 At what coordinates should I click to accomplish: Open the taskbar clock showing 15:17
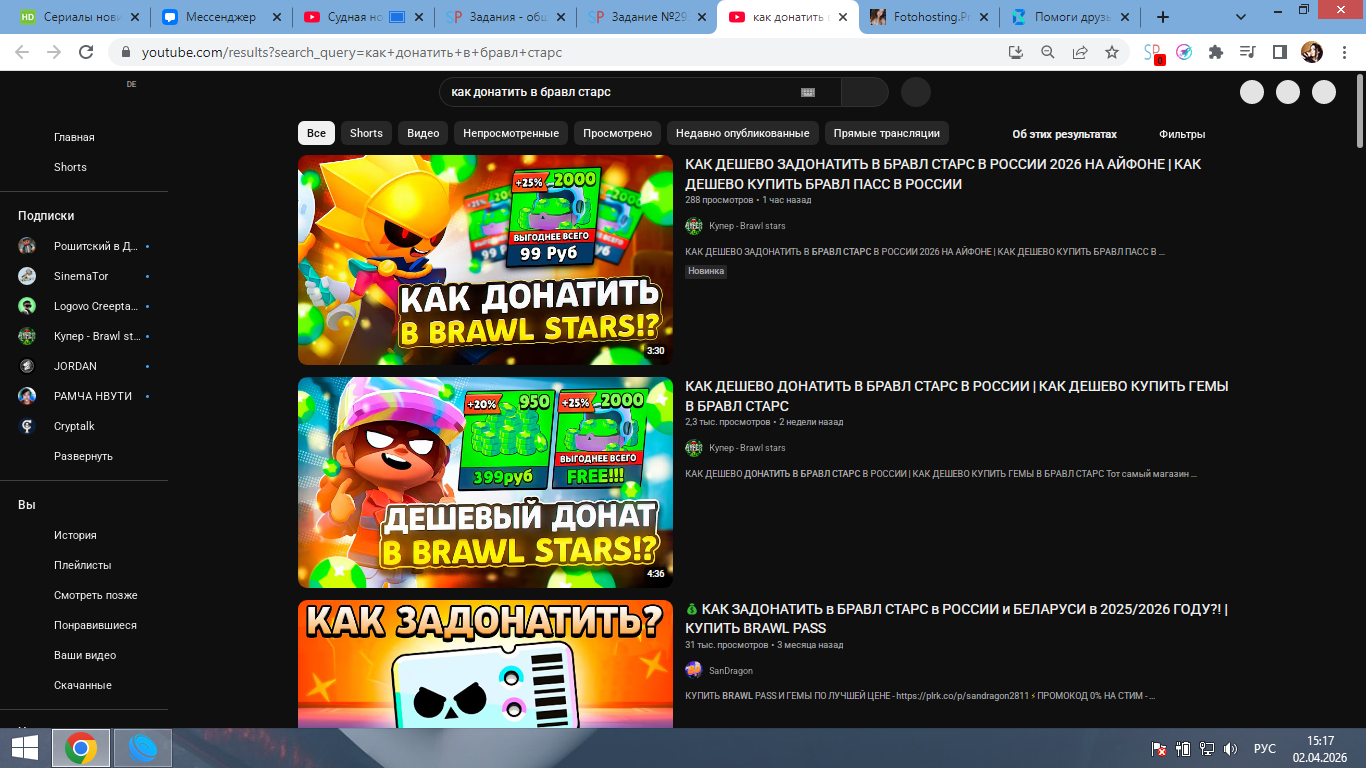pos(1320,749)
